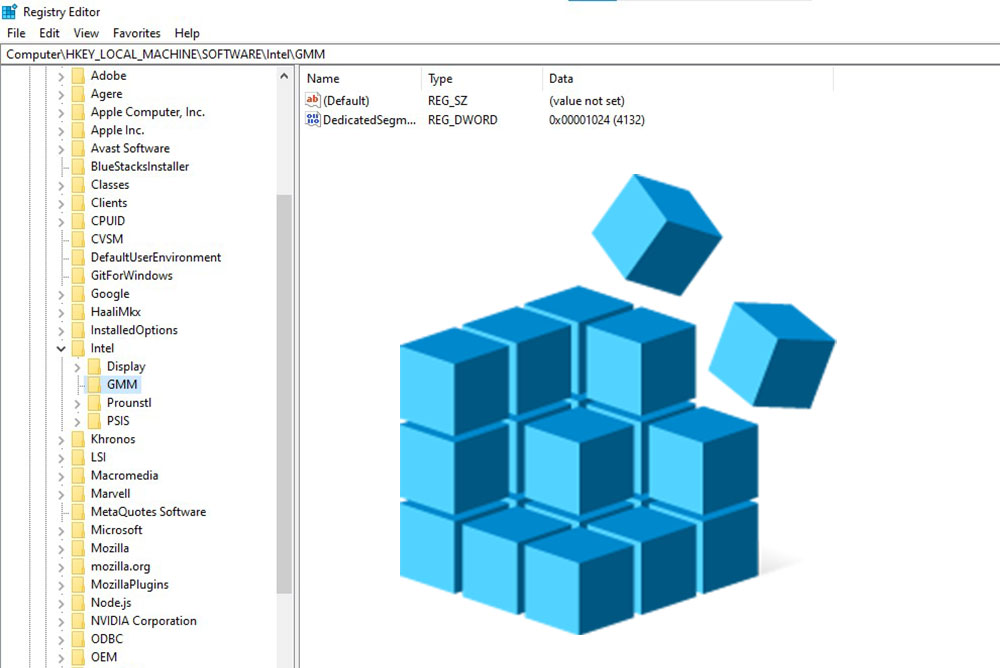The height and width of the screenshot is (668, 1000).
Task: Click the registry path address bar
Action: pyautogui.click(x=400, y=54)
